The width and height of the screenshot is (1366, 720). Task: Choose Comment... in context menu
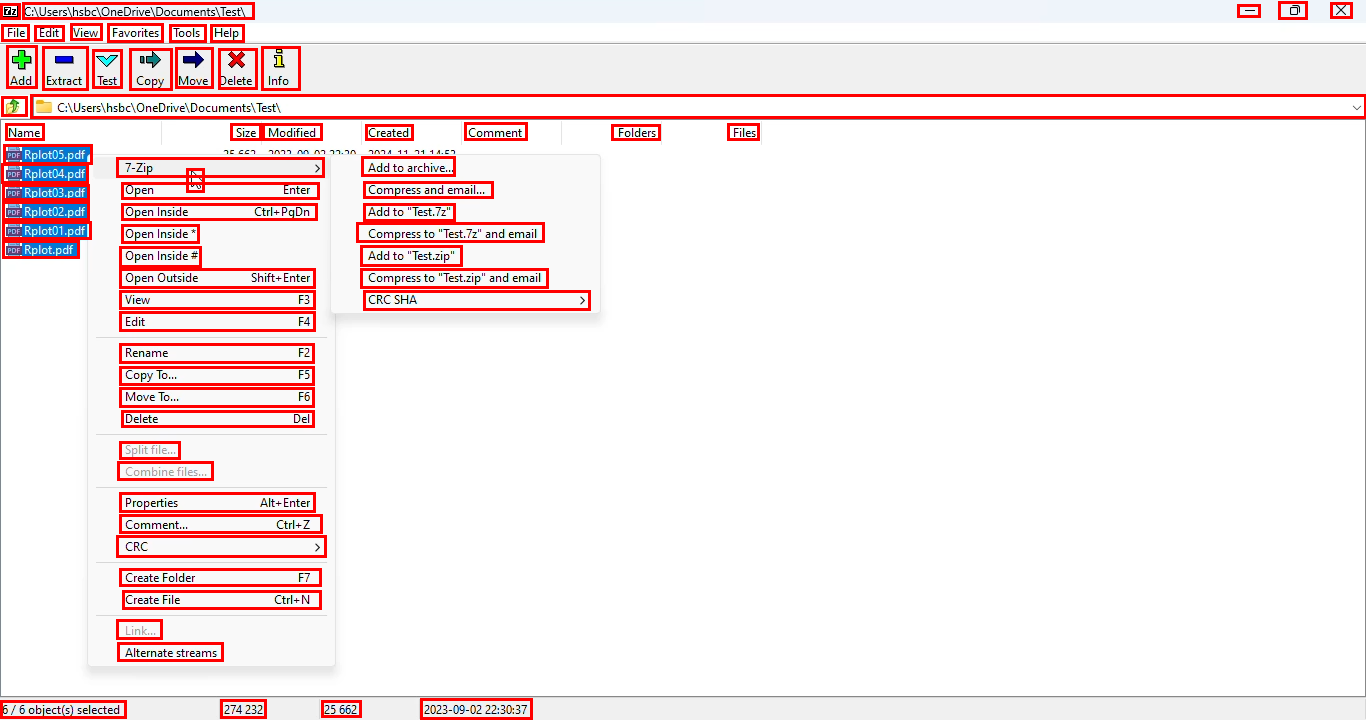[221, 525]
